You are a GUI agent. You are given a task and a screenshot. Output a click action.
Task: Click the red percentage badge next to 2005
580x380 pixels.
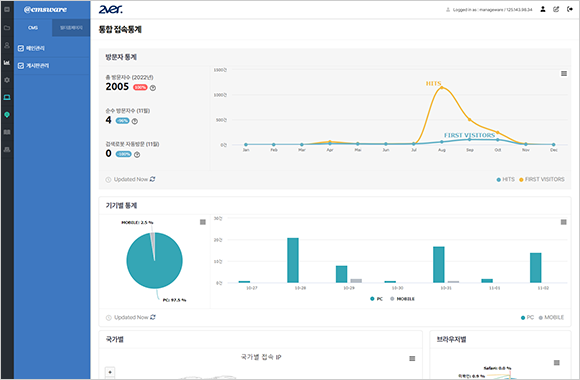(x=140, y=87)
